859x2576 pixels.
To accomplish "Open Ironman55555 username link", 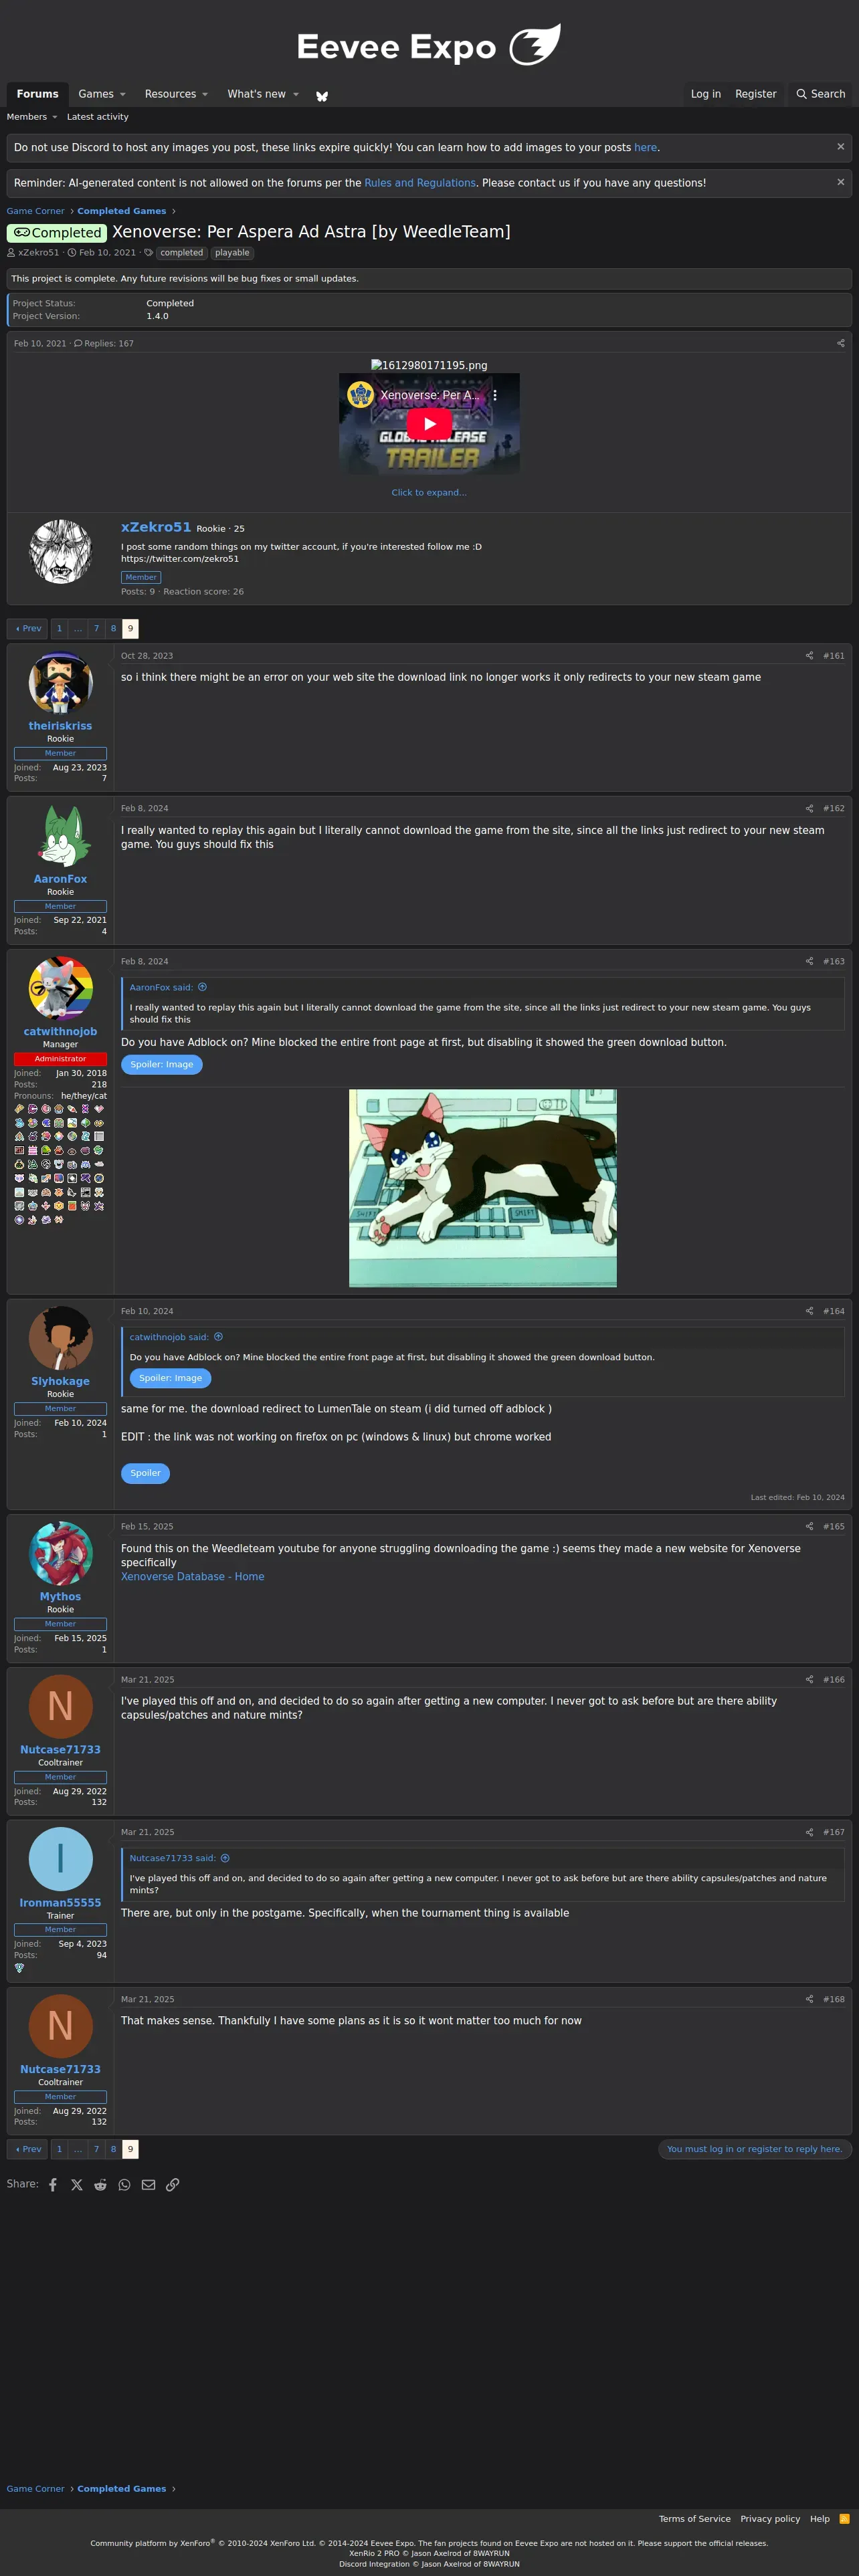I will click(x=60, y=1903).
